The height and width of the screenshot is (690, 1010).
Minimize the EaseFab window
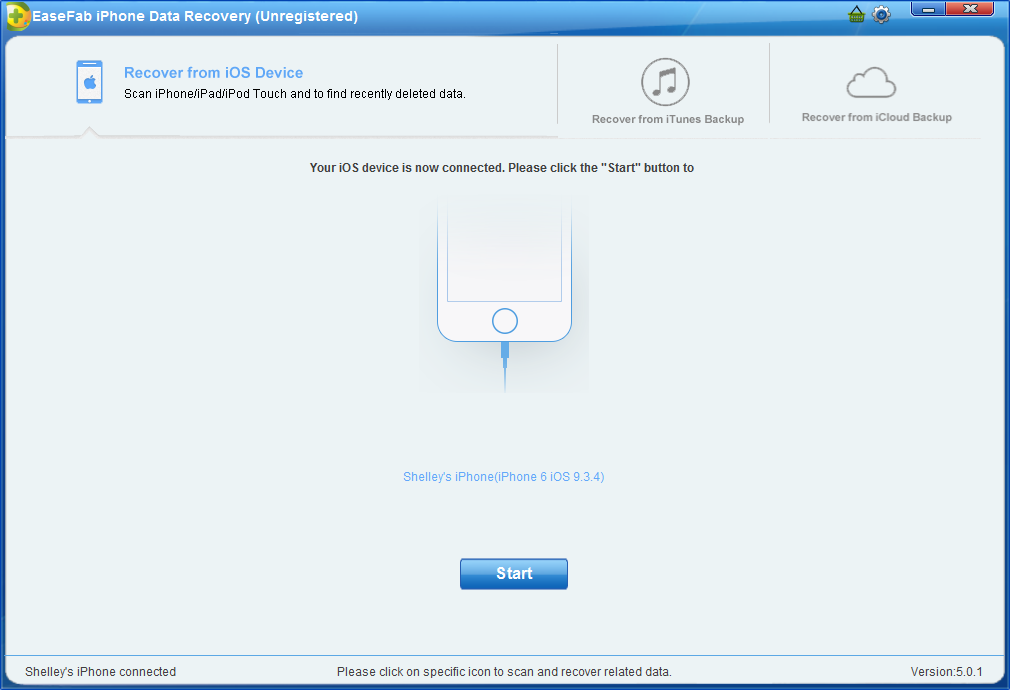pyautogui.click(x=930, y=10)
